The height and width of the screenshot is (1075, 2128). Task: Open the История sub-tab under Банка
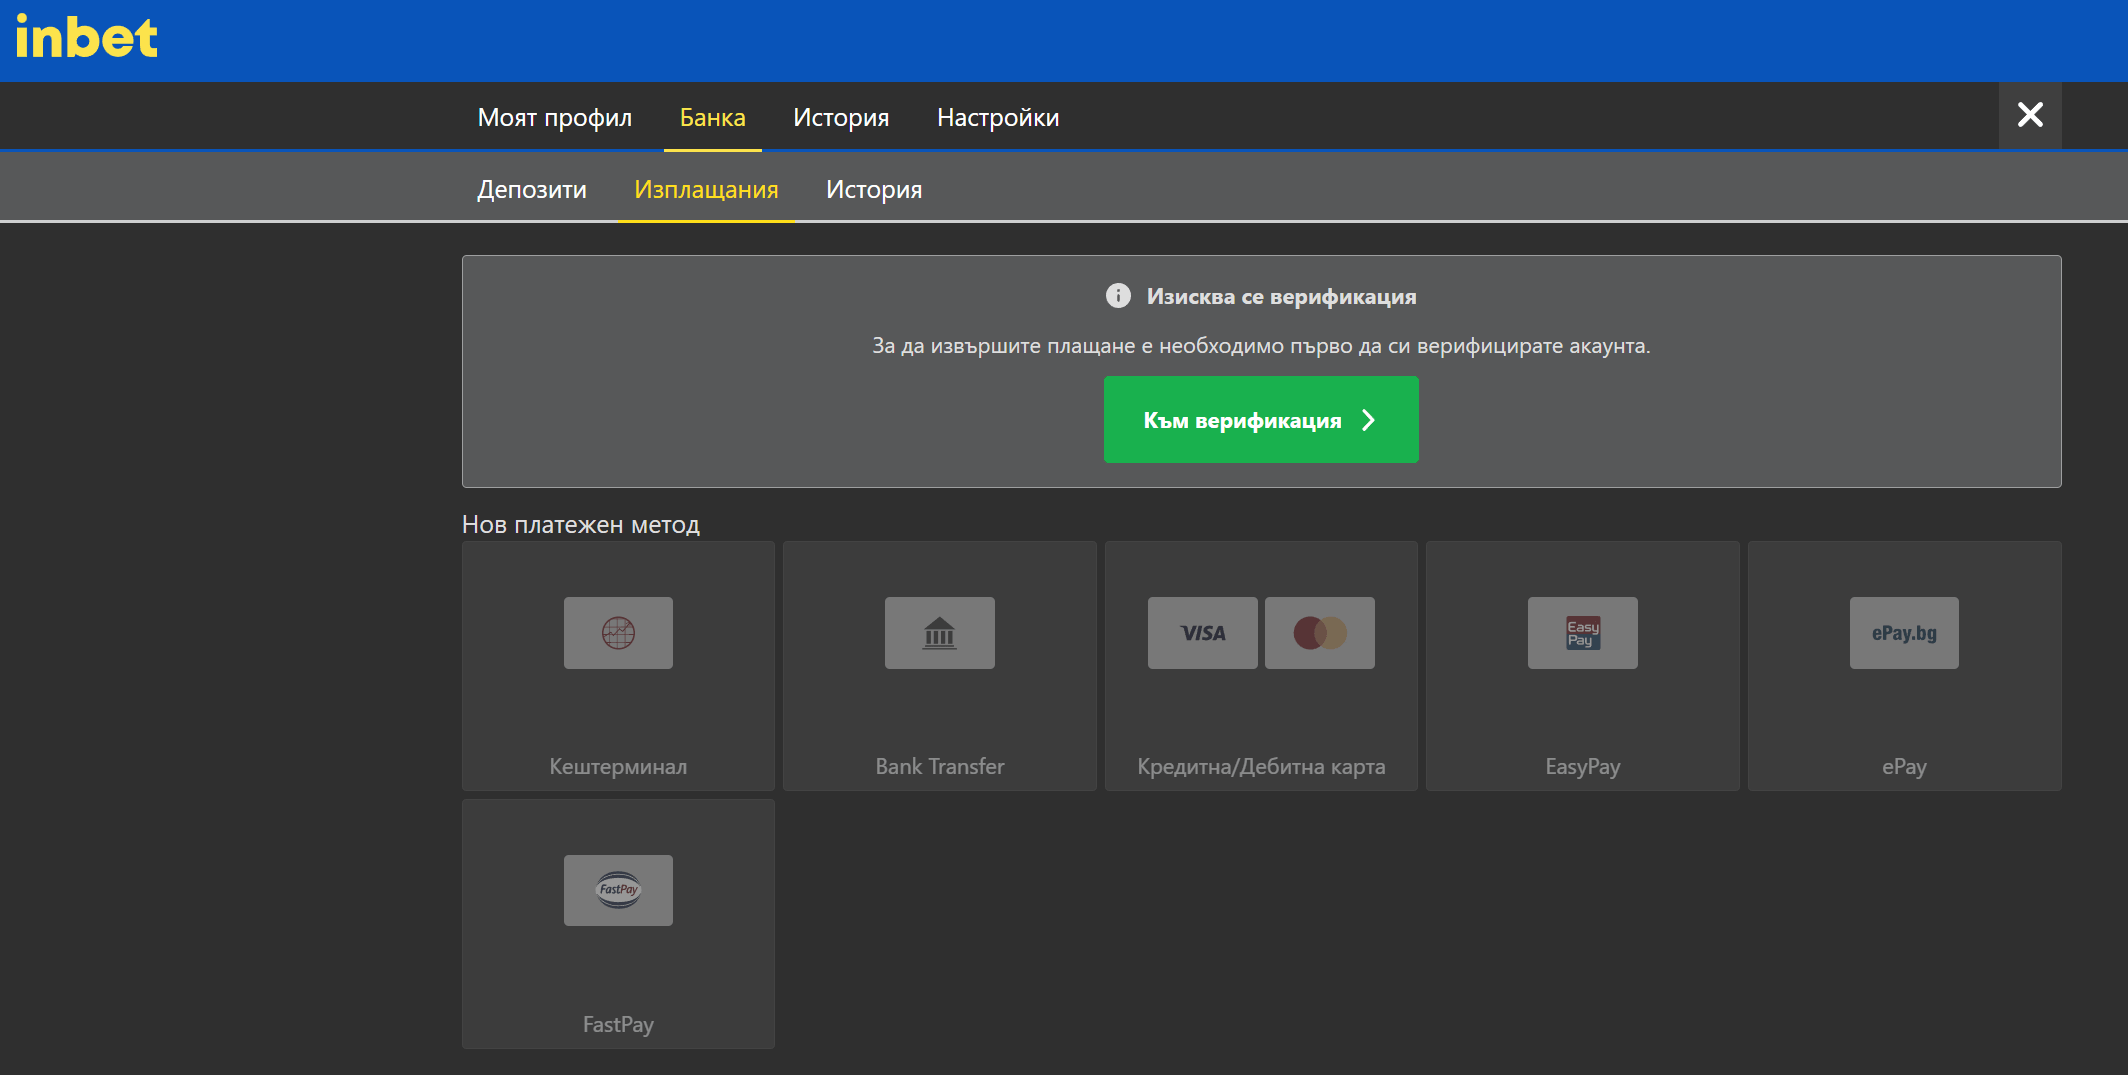[x=874, y=189]
